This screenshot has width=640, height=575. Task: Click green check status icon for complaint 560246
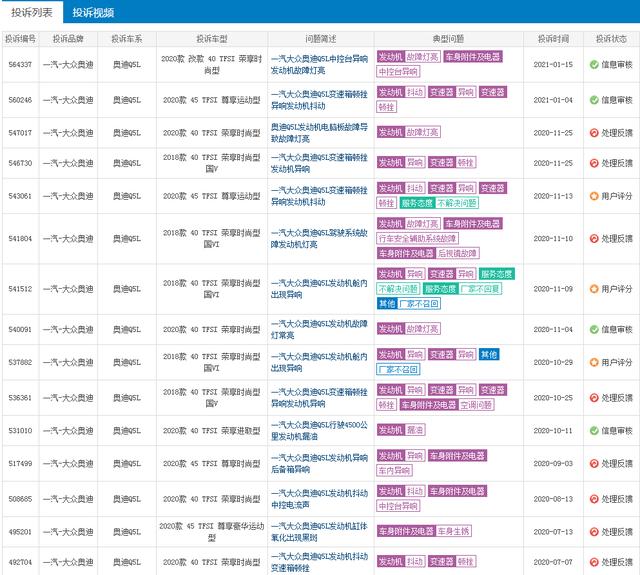tap(594, 100)
